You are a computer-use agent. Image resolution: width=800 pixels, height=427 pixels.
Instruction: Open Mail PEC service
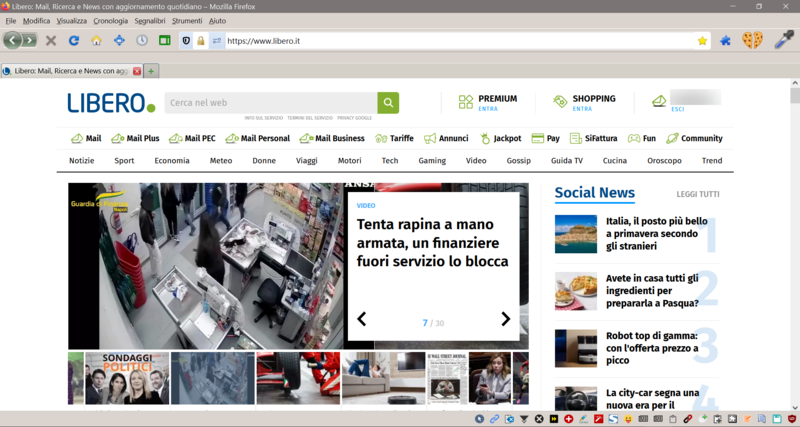tap(192, 138)
